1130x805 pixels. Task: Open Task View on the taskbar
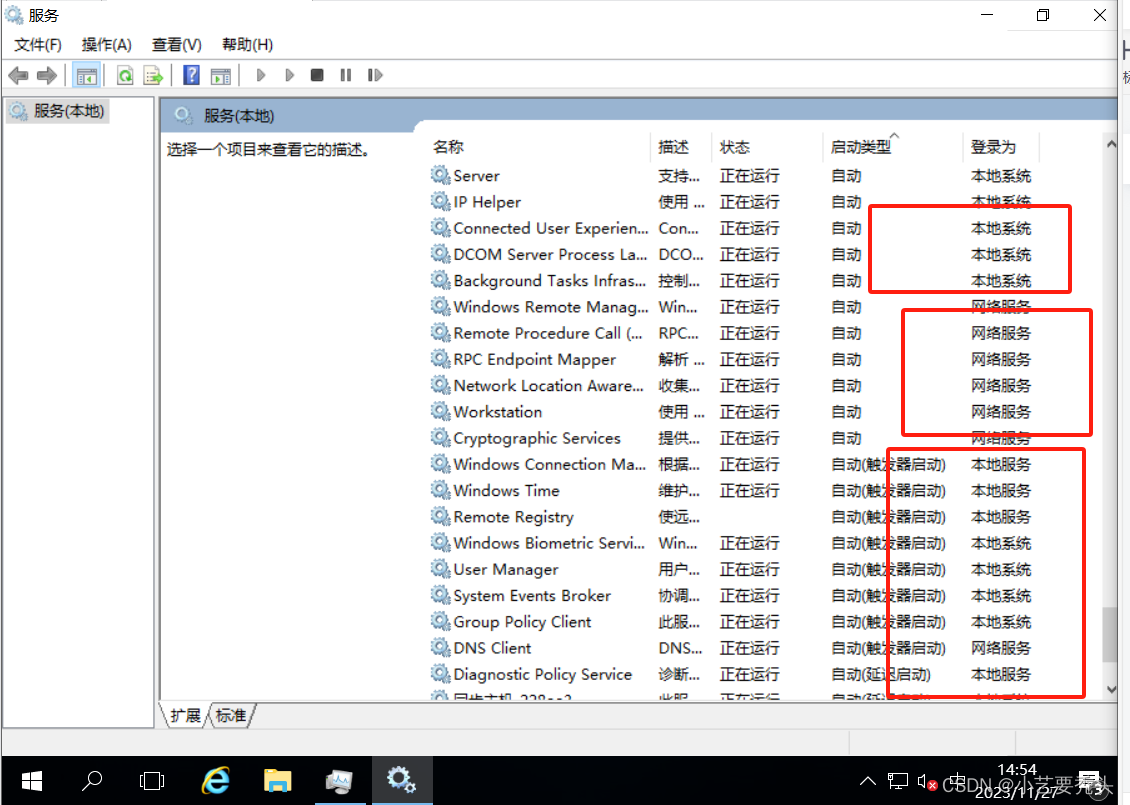[152, 781]
